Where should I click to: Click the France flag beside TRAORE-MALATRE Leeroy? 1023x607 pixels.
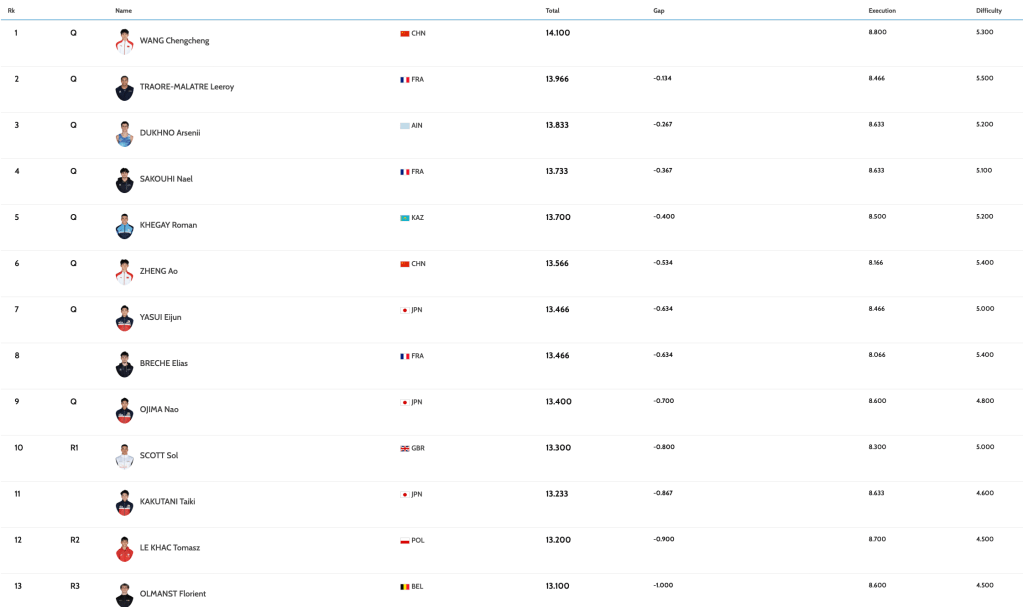pos(405,79)
